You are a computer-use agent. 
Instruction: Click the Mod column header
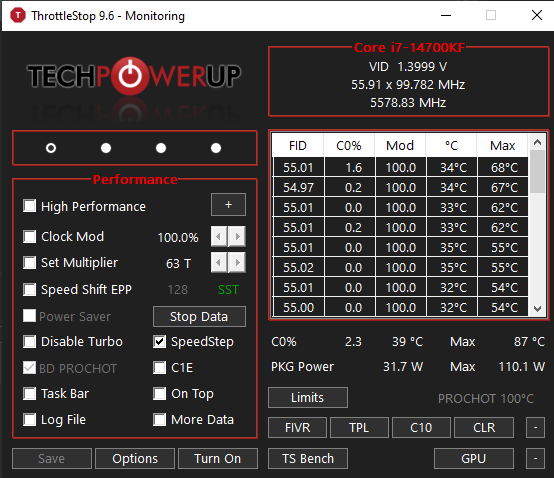click(x=400, y=146)
